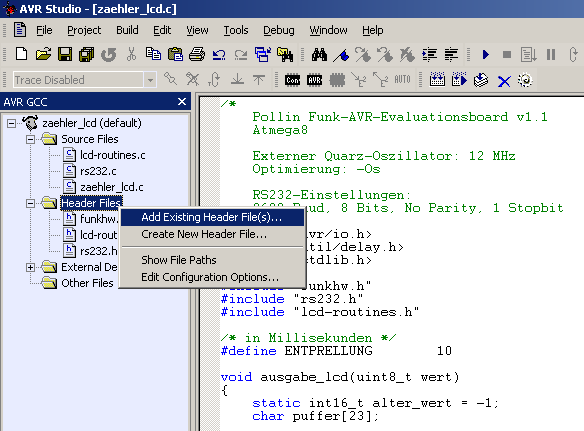584x431 pixels.
Task: Click the Find in Files folder-binoculars icon
Action: [285, 55]
